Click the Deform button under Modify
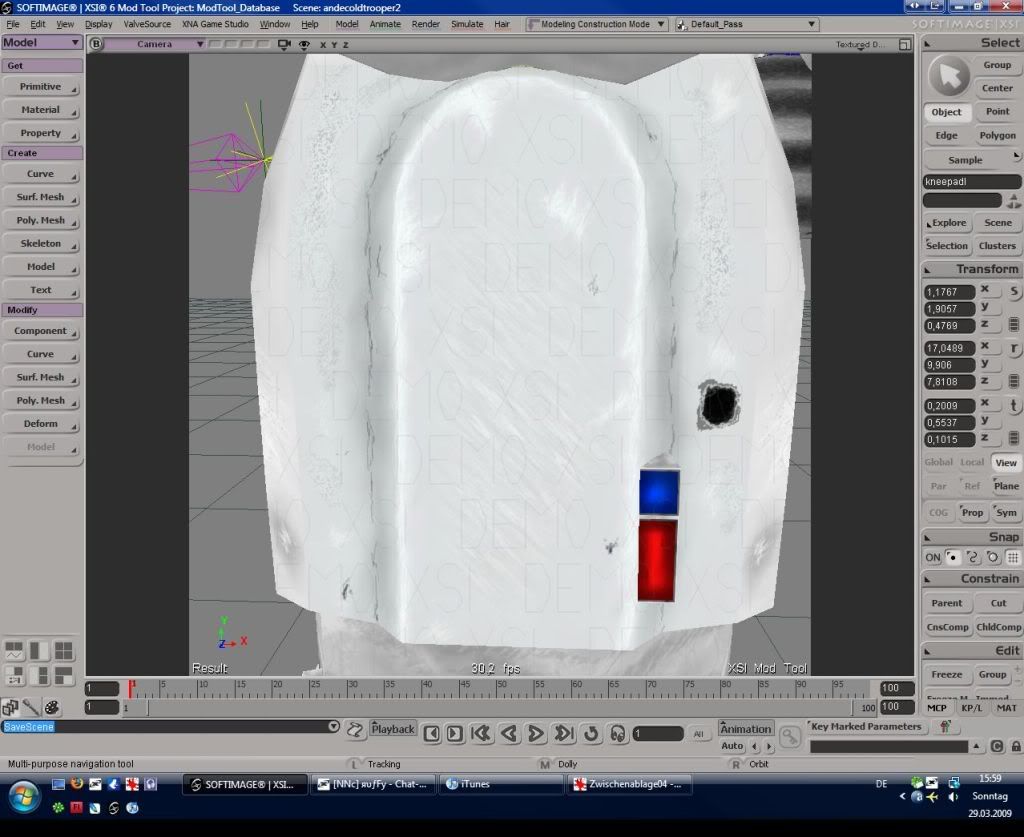This screenshot has width=1024, height=837. (41, 424)
